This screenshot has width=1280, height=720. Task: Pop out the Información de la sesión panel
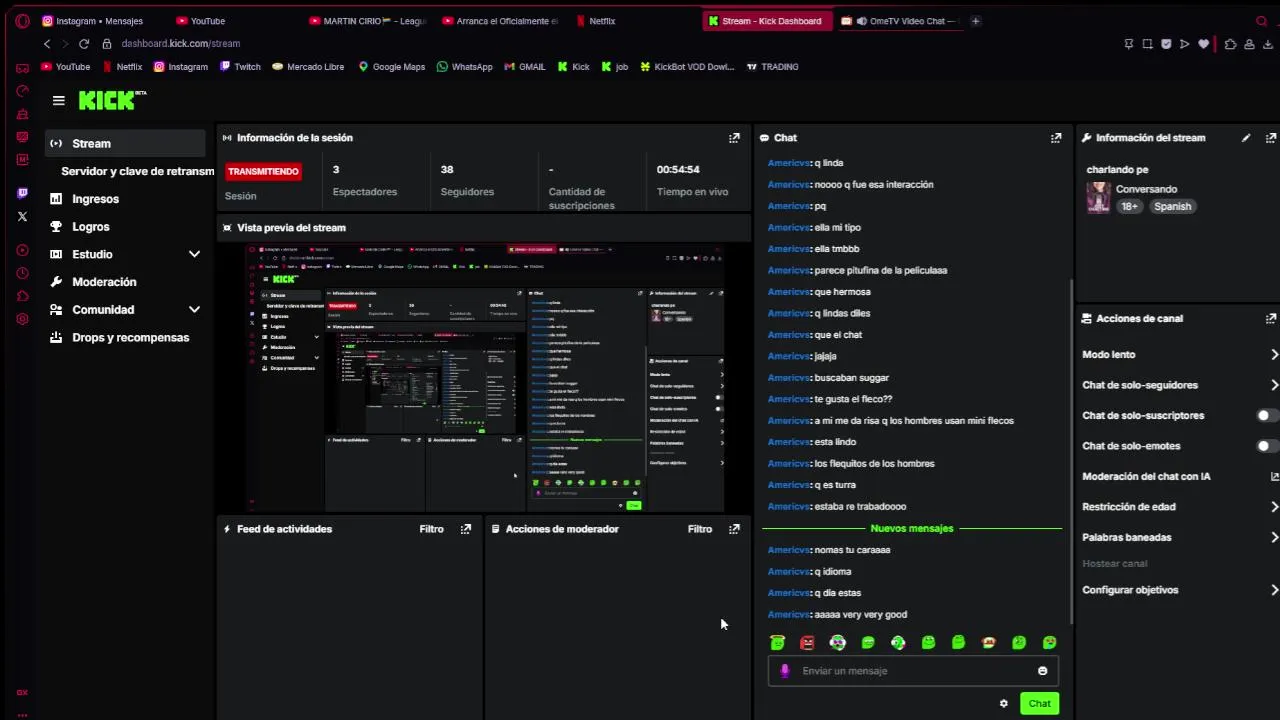[x=734, y=138]
